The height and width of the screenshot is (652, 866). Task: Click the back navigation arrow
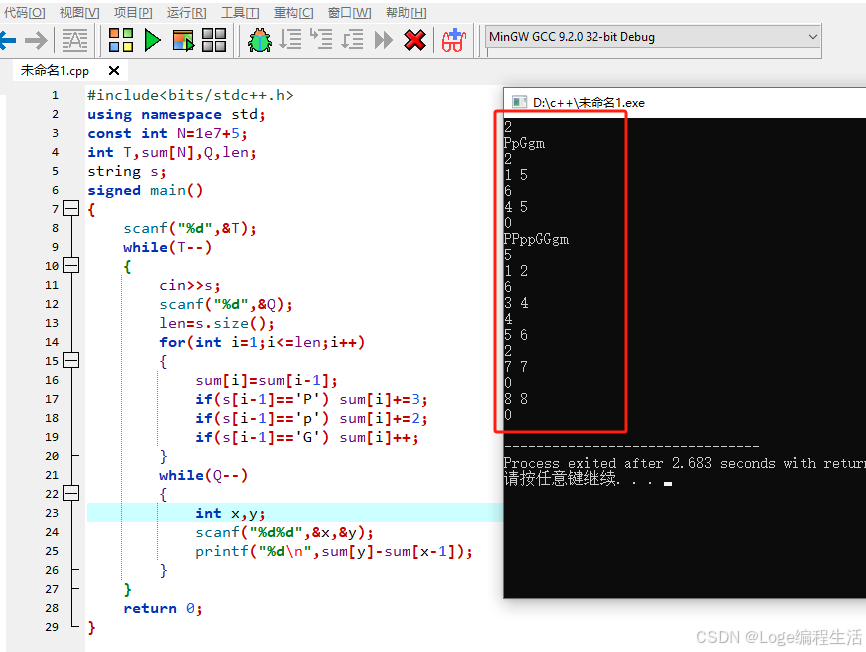click(x=8, y=40)
